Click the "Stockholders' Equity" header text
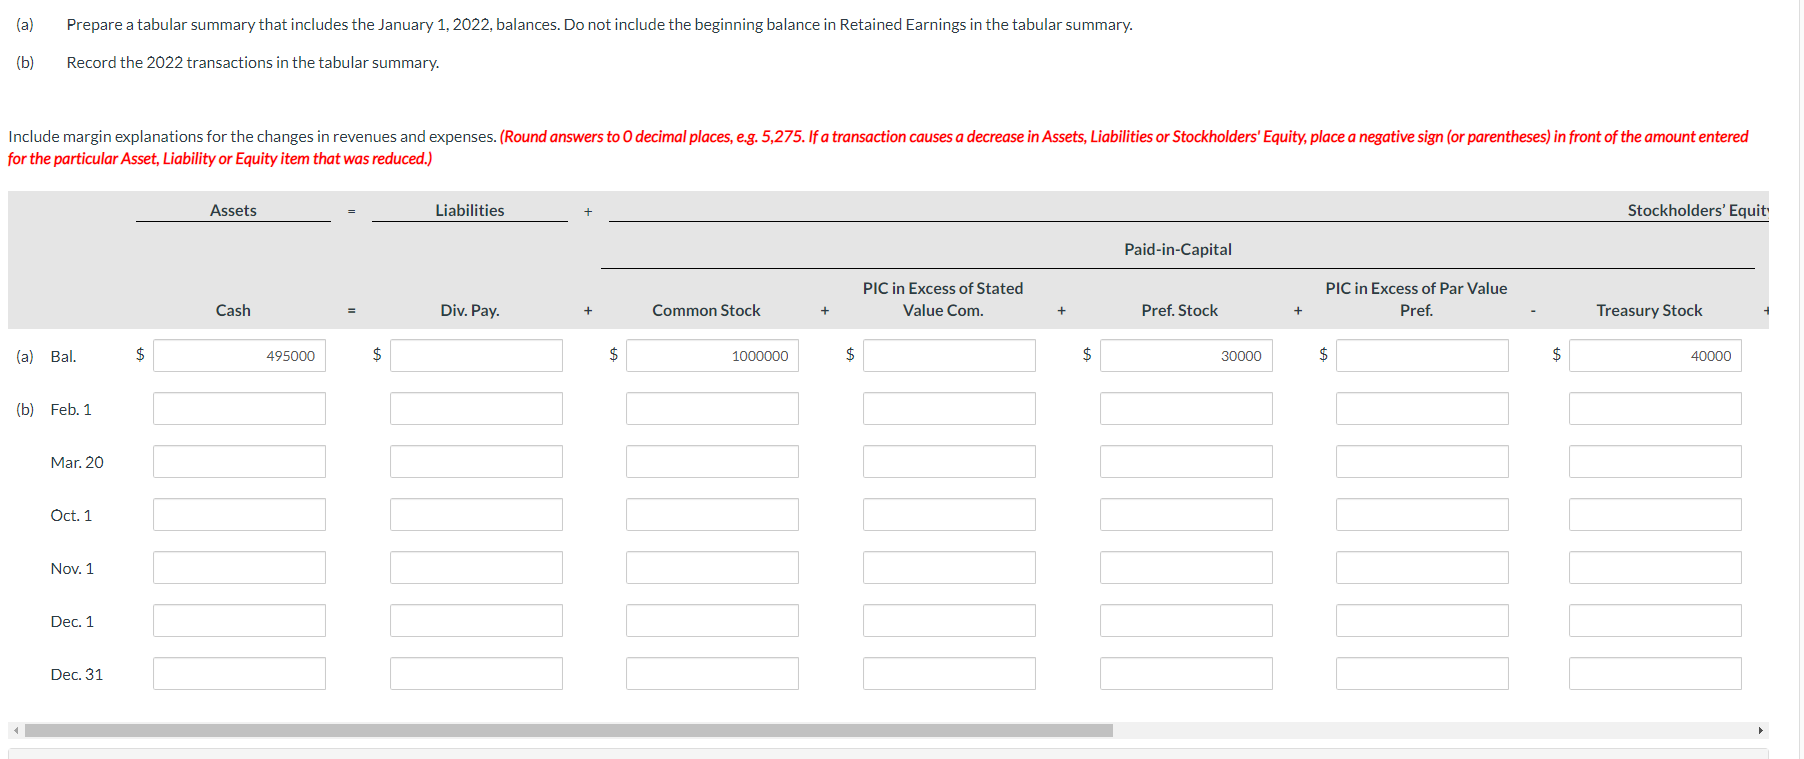 (1697, 210)
